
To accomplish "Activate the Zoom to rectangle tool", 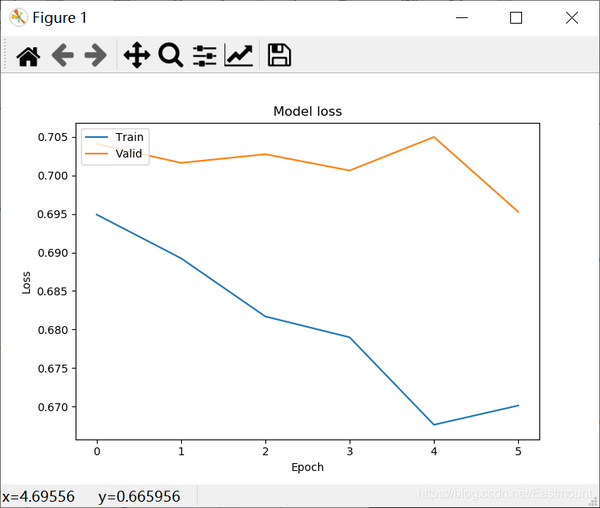I will pos(171,55).
